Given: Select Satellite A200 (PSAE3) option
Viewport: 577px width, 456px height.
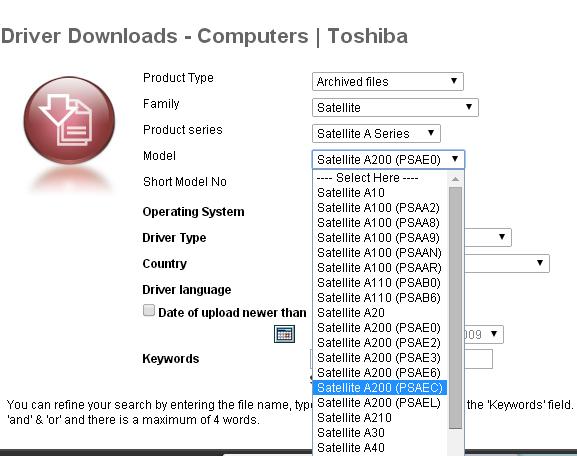Looking at the screenshot, I should point(380,358).
